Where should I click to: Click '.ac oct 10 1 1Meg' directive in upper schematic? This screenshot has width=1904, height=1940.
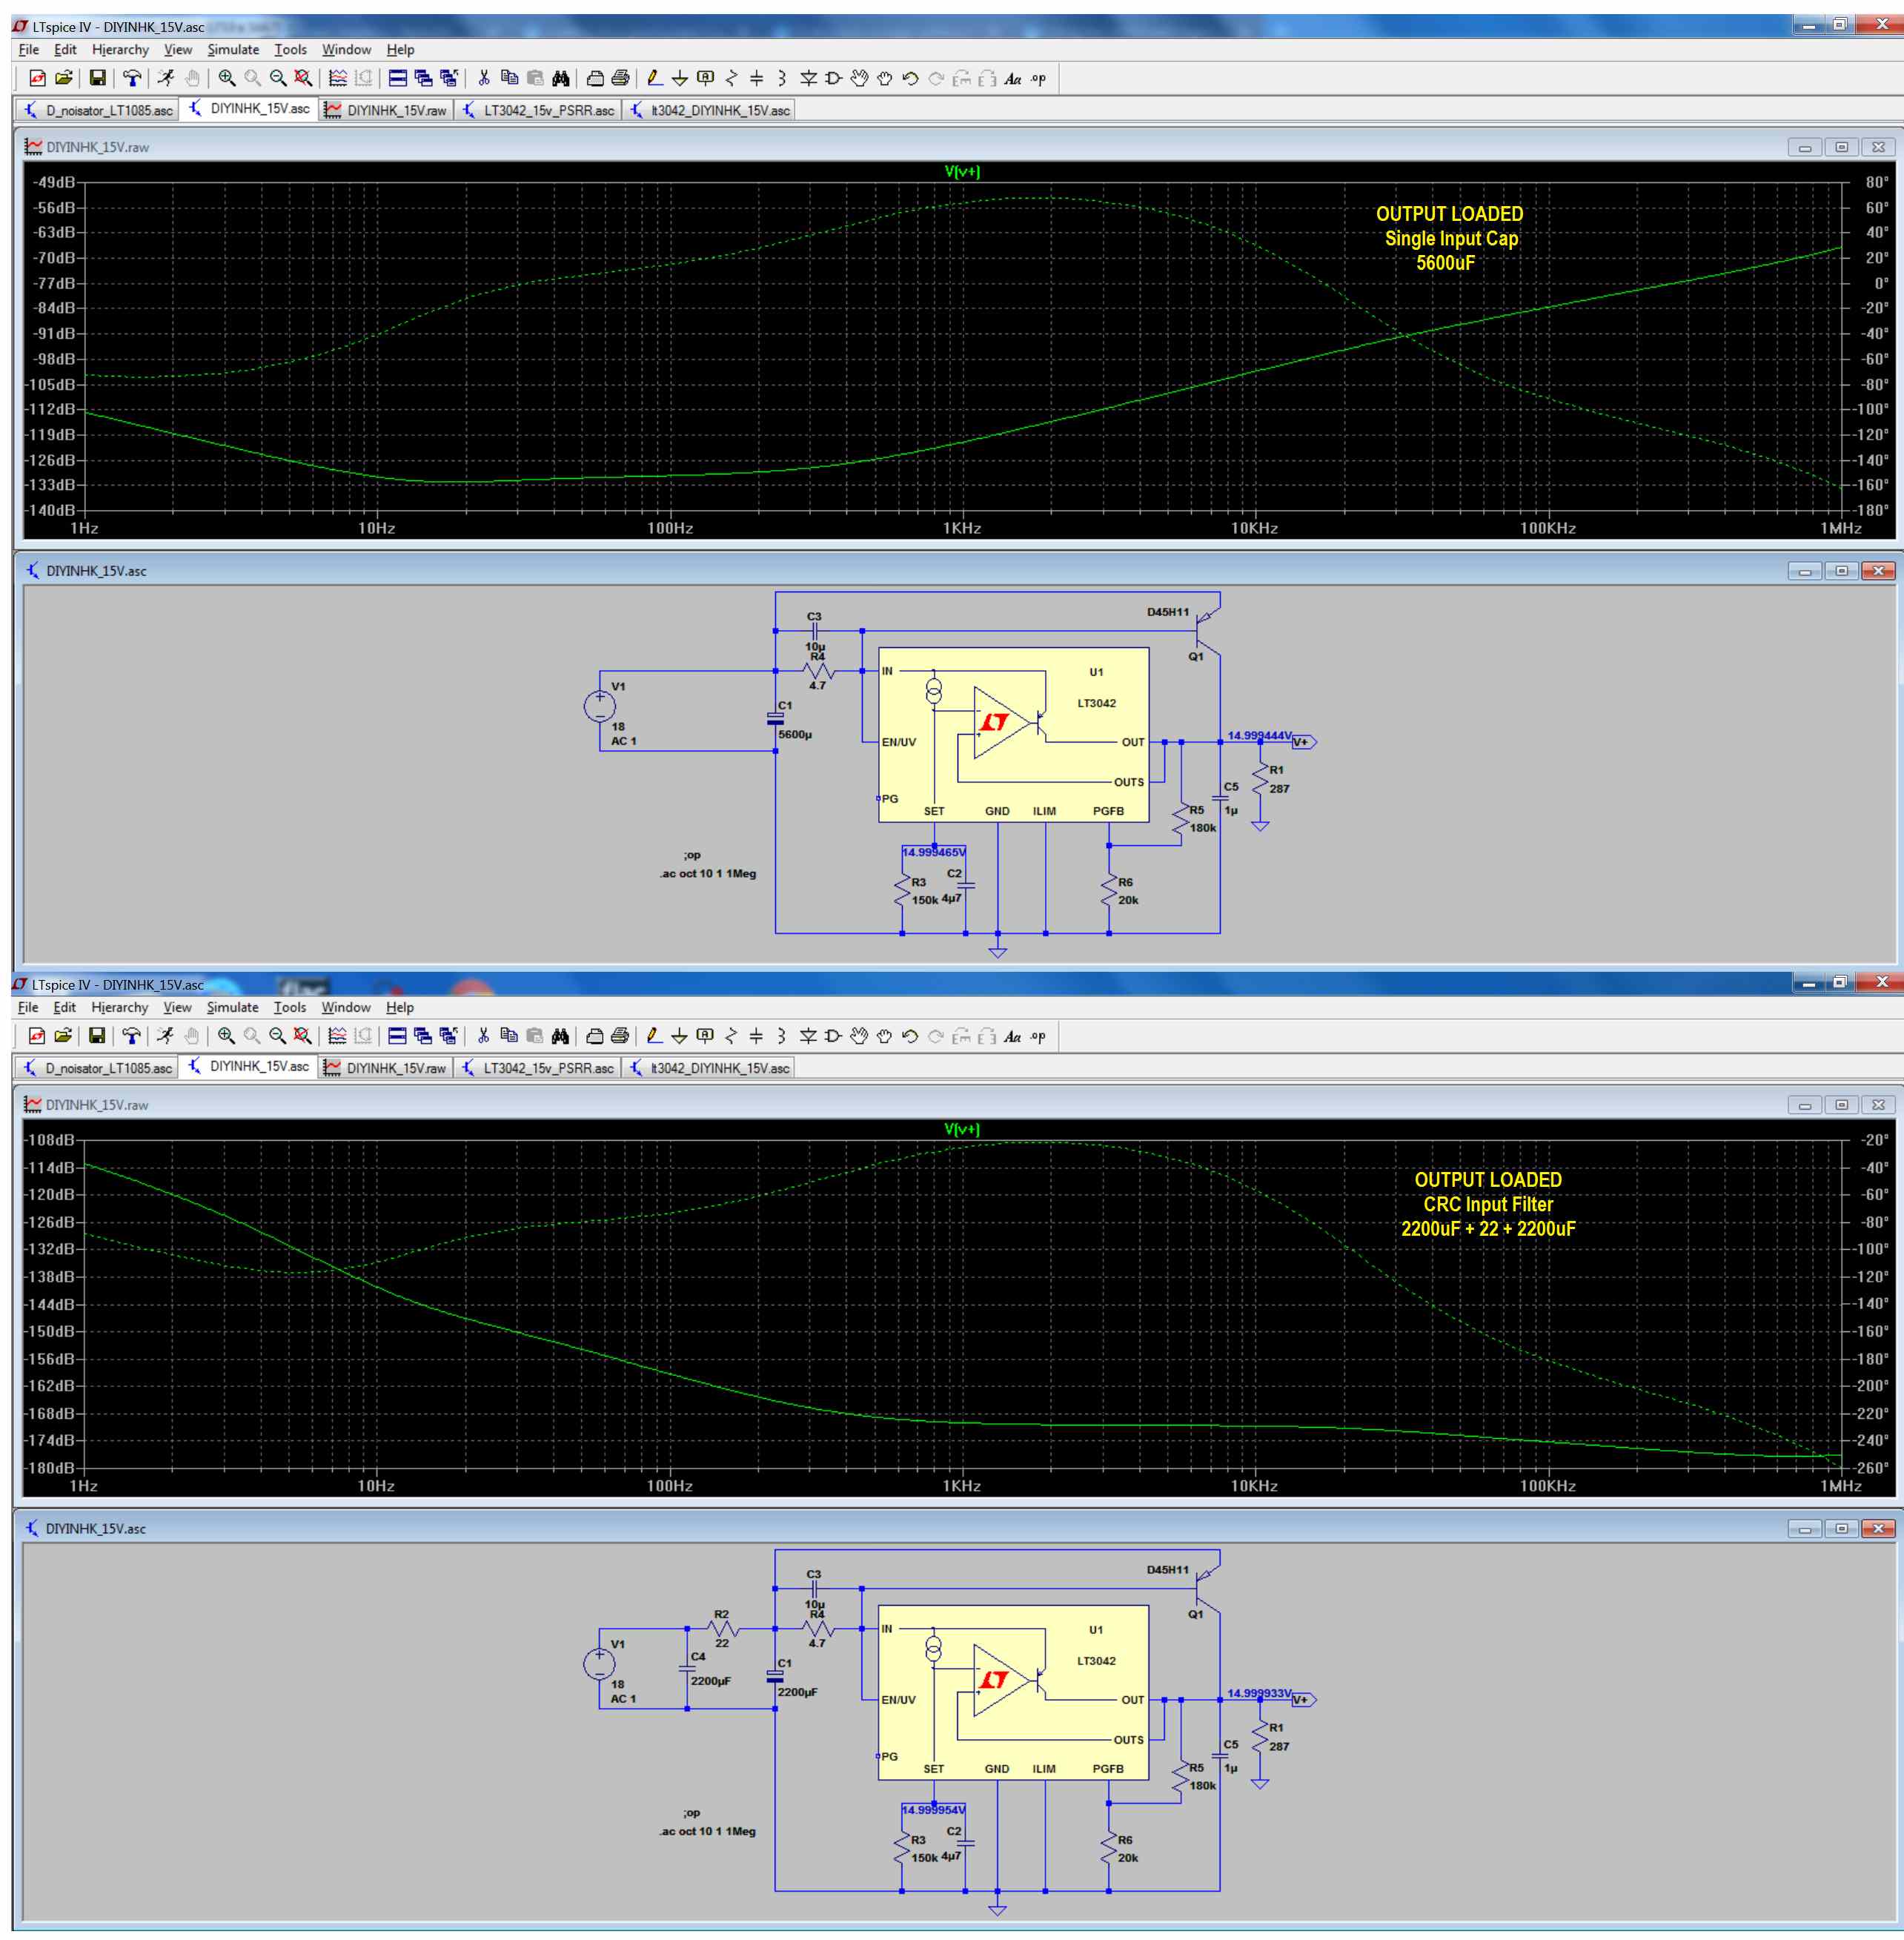707,873
